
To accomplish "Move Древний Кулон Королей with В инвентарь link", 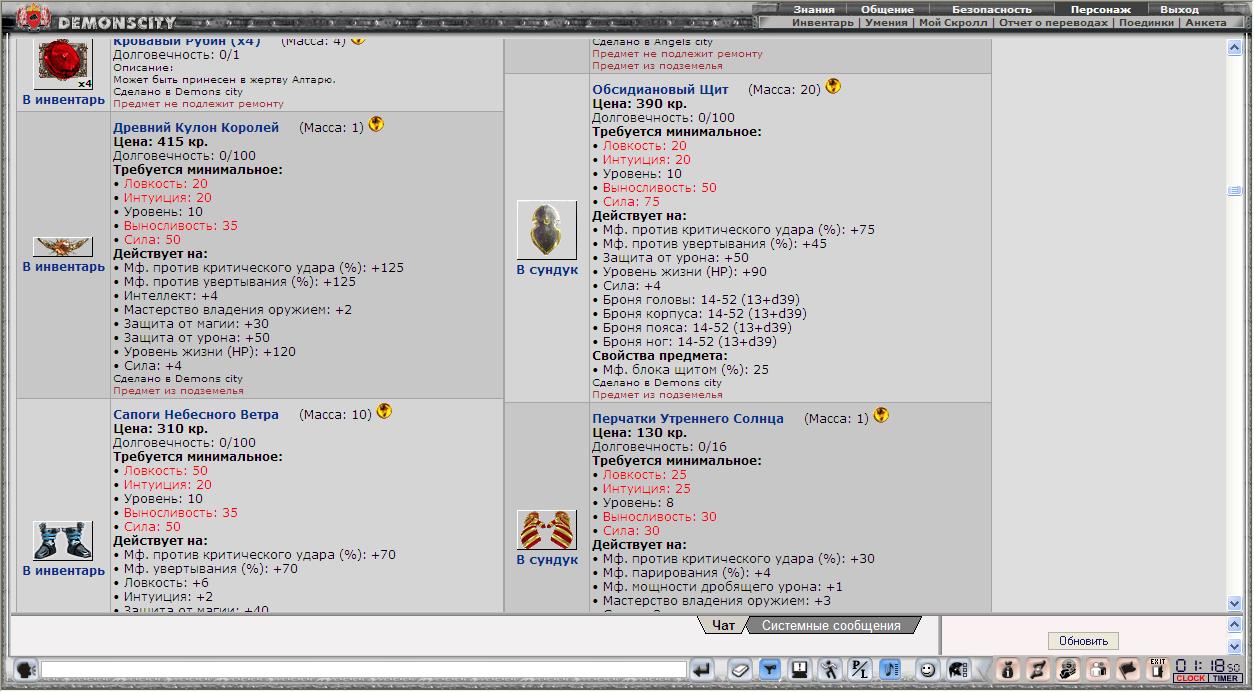I will 64,267.
